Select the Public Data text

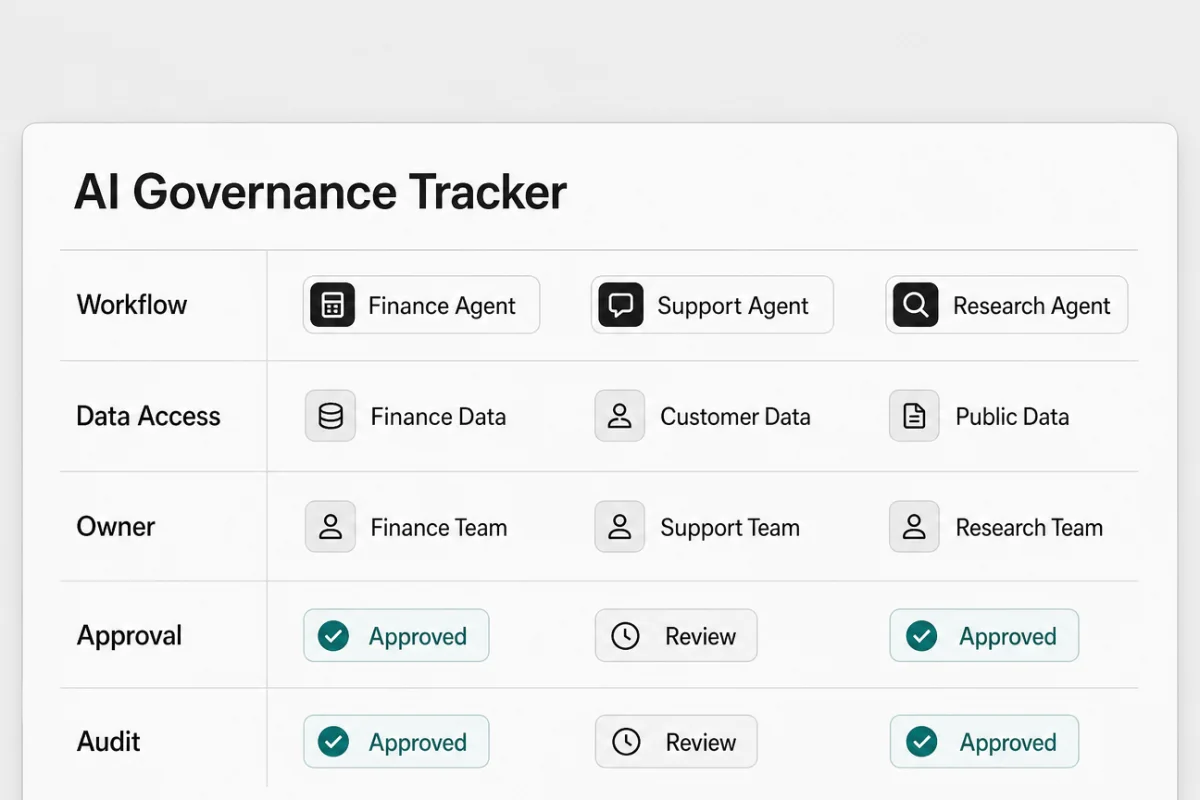[1012, 417]
